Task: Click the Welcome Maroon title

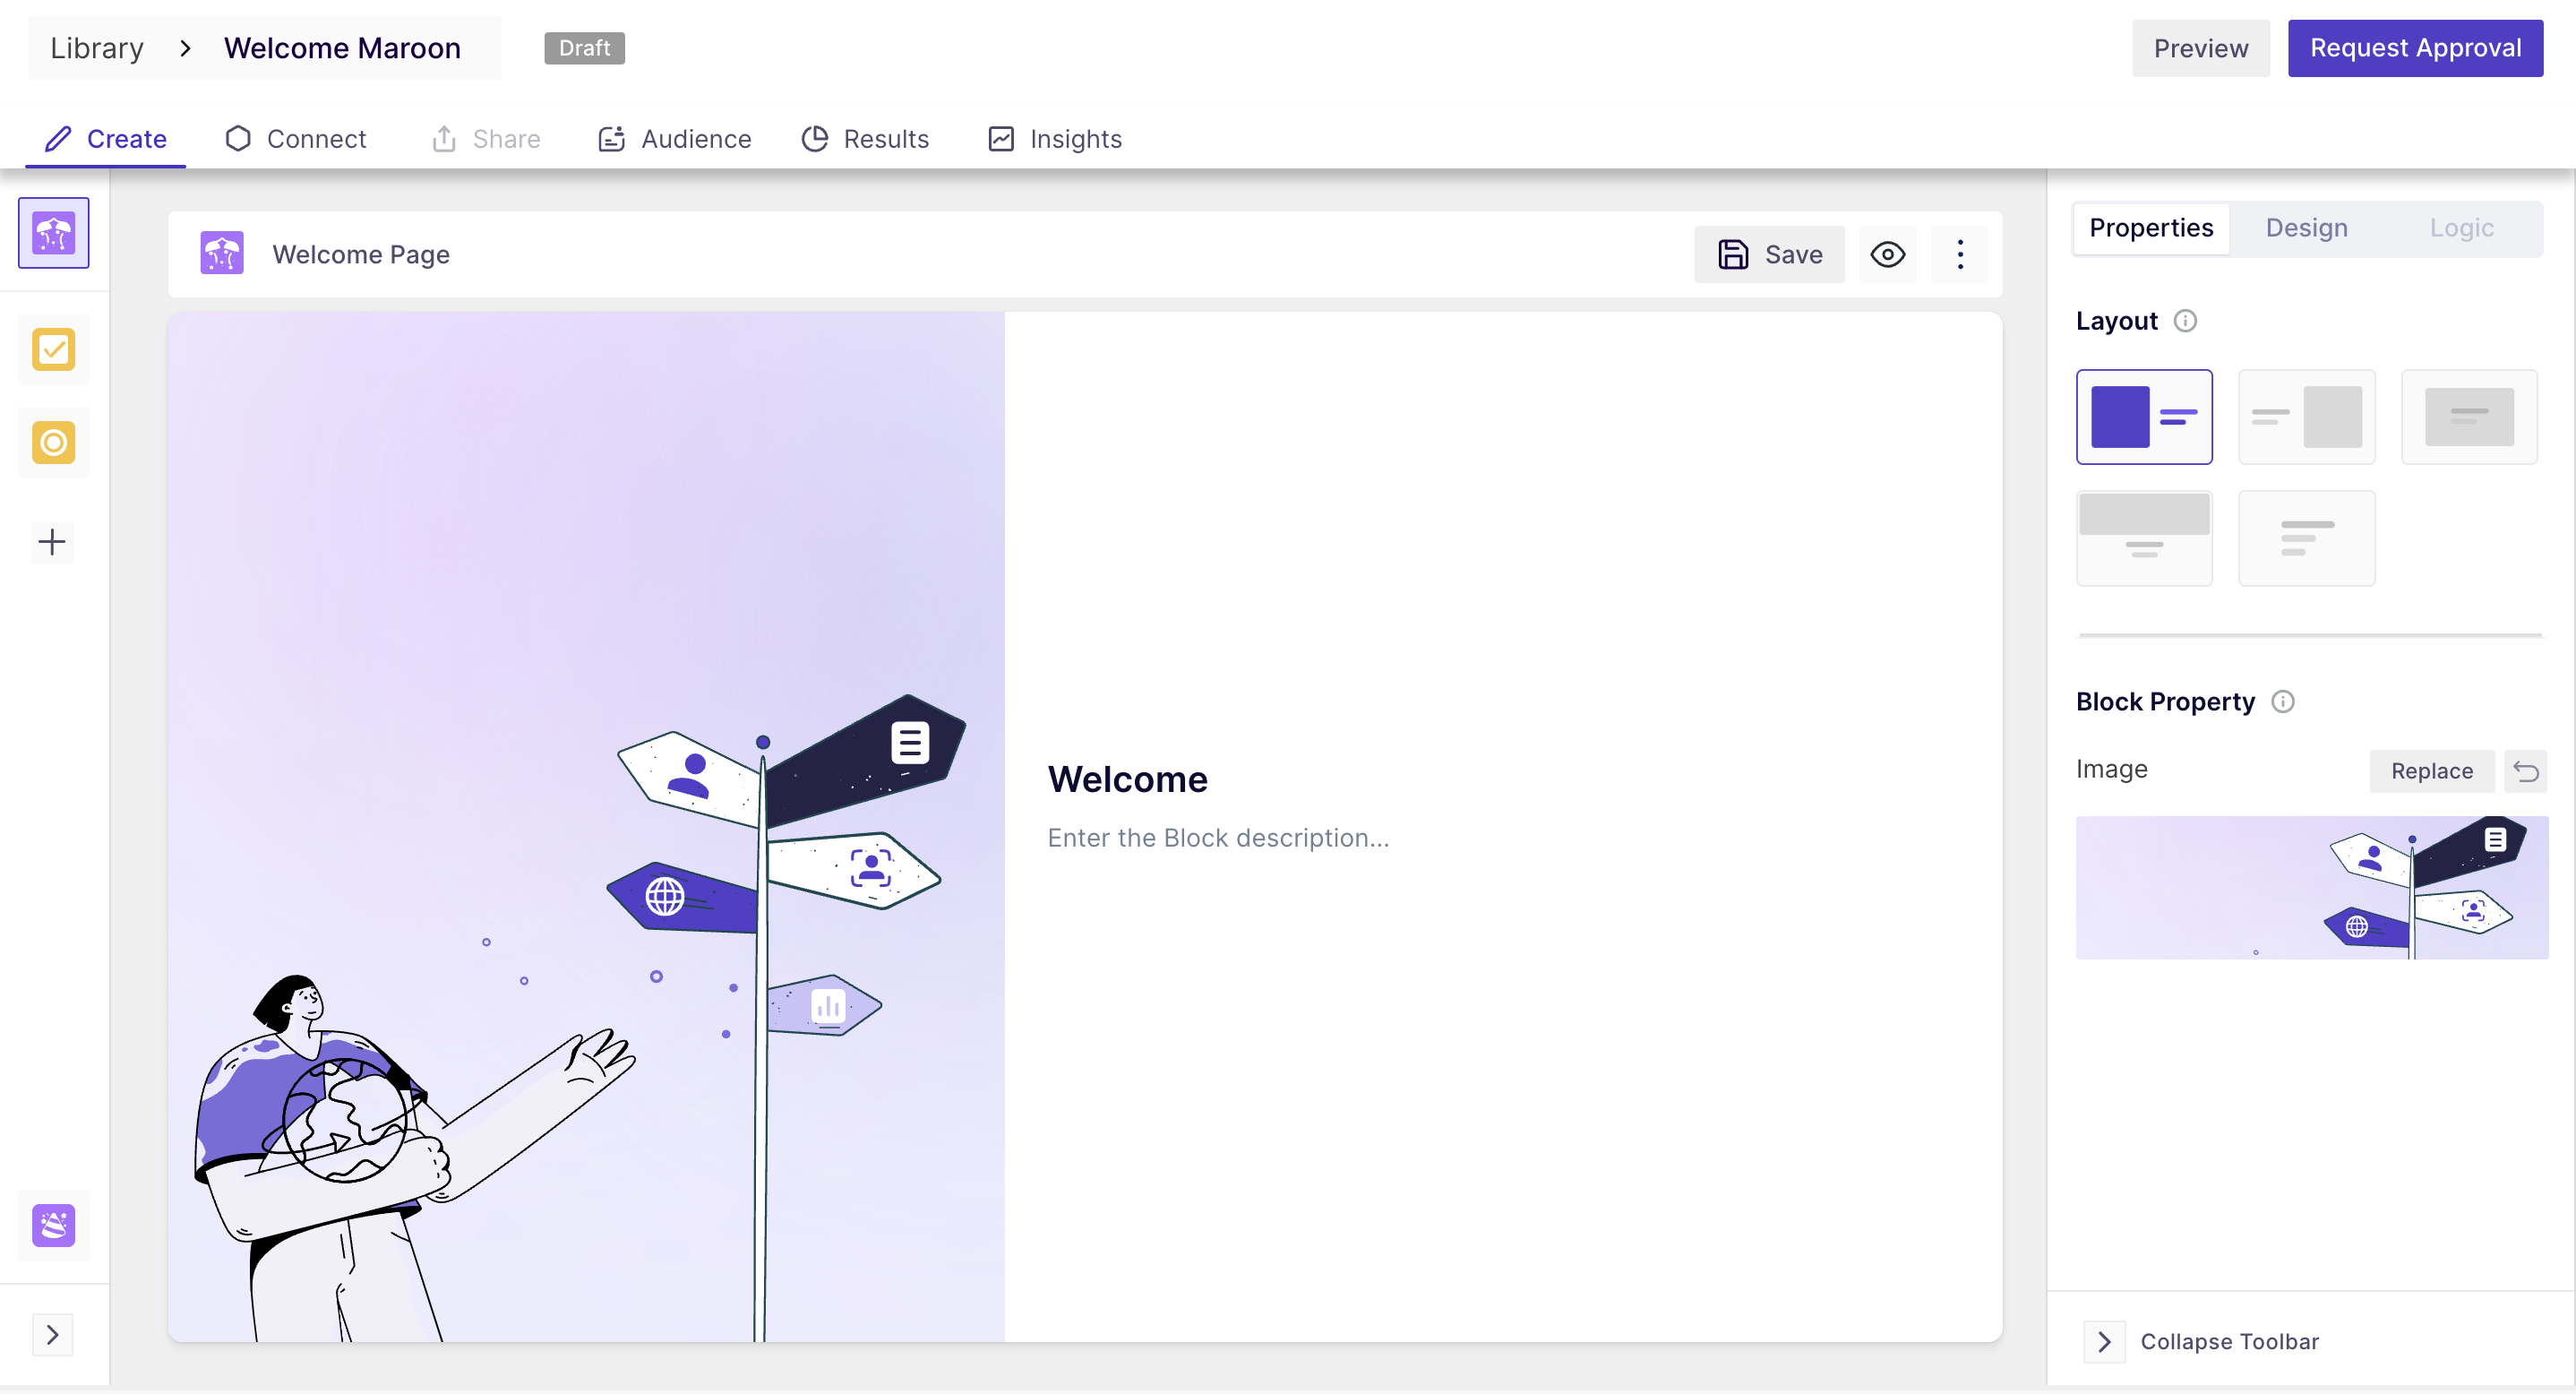Action: 342,48
